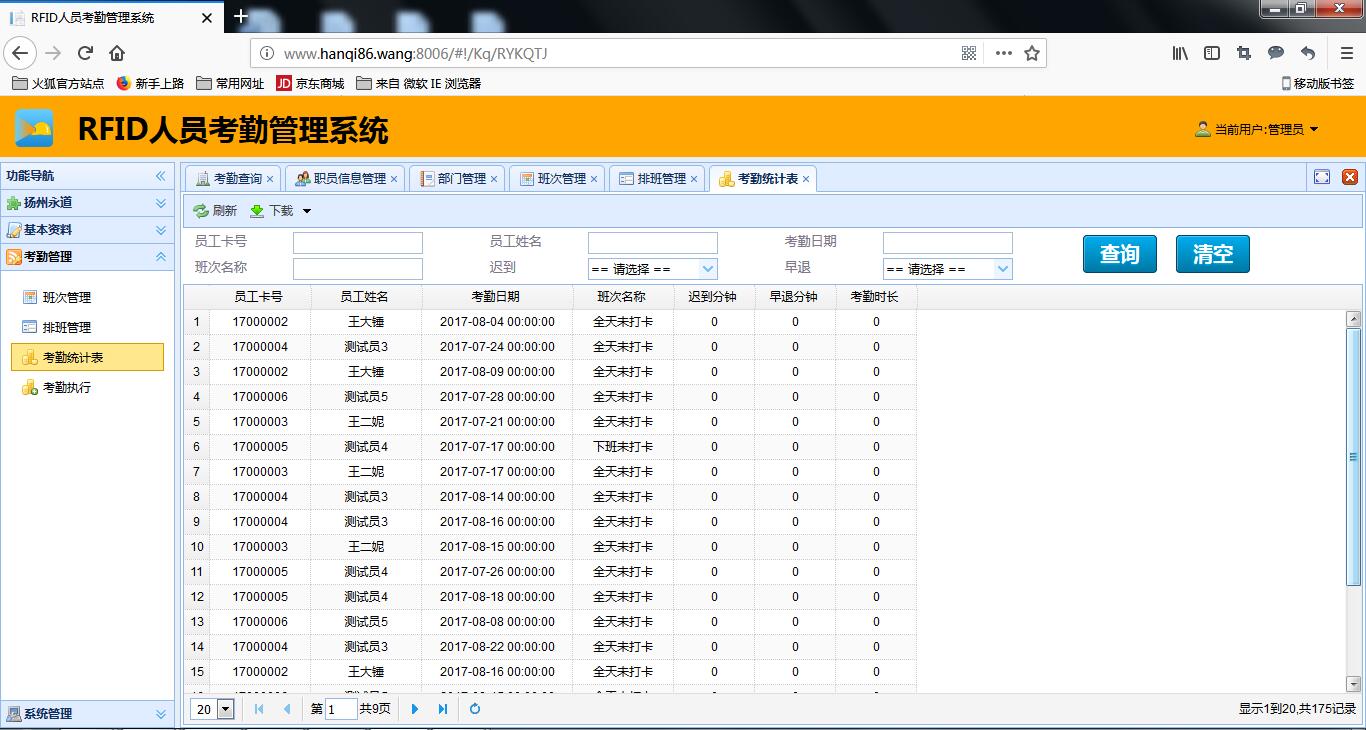Jump to last page of records
The height and width of the screenshot is (730, 1366).
443,709
